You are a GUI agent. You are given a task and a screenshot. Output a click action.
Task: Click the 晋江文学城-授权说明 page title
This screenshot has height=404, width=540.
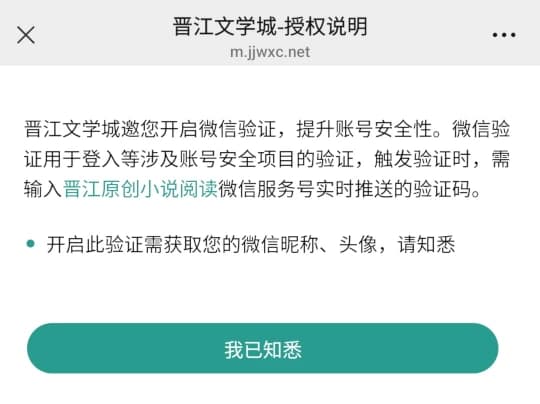(270, 27)
